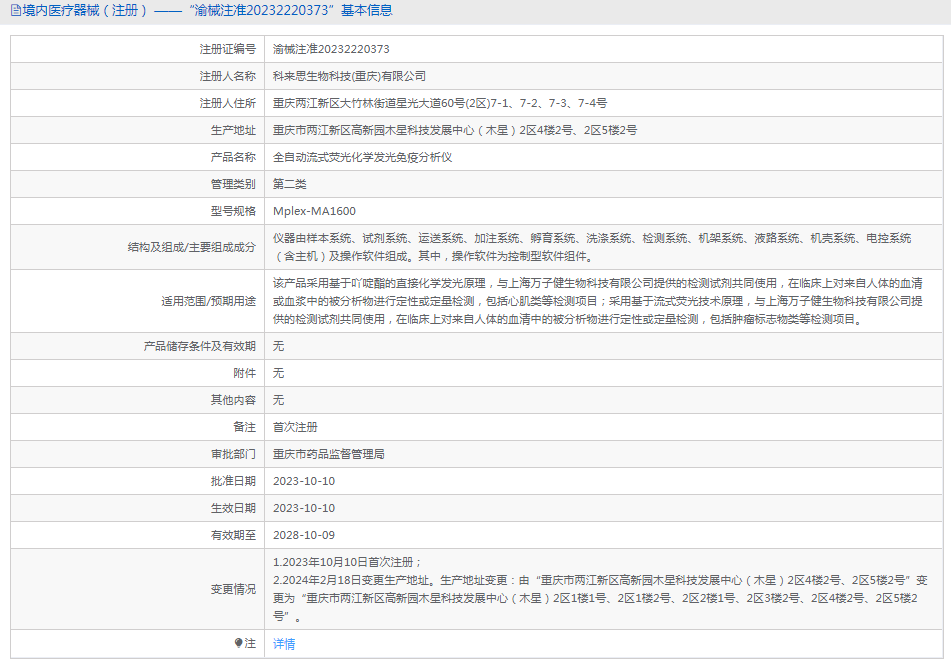The image size is (951, 665).
Task: Click the 生产地址 label
Action: coord(233,130)
